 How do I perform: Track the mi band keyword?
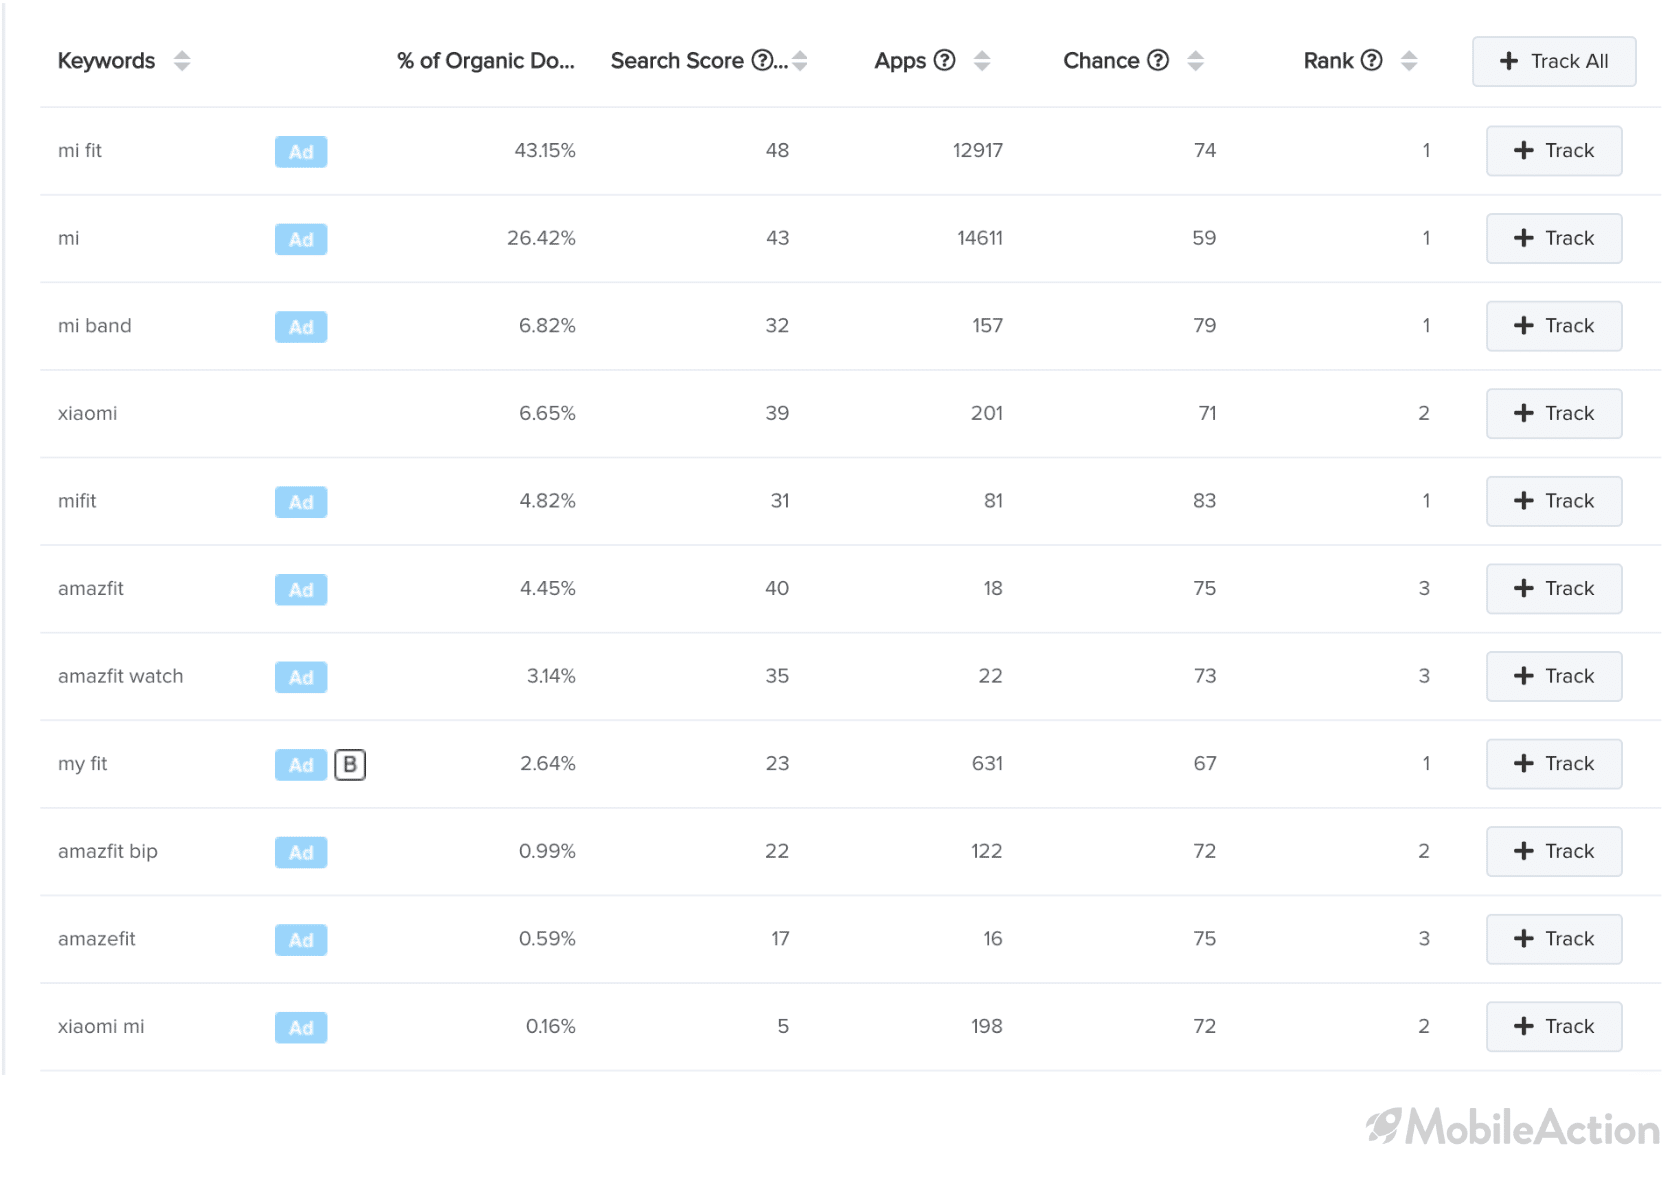1554,326
